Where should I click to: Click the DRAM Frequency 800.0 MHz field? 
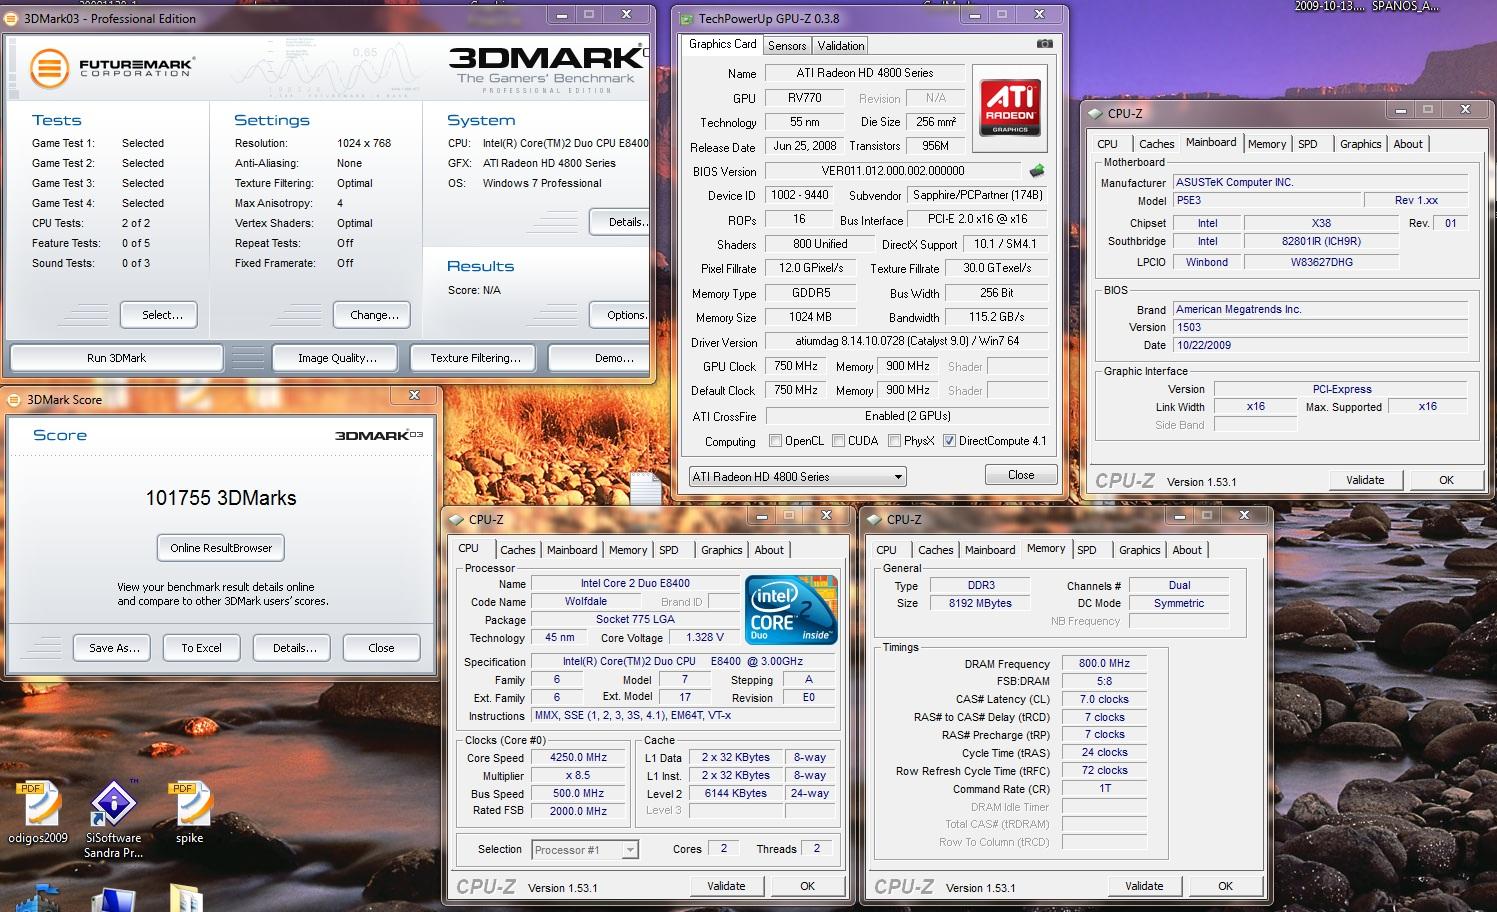coord(1104,663)
